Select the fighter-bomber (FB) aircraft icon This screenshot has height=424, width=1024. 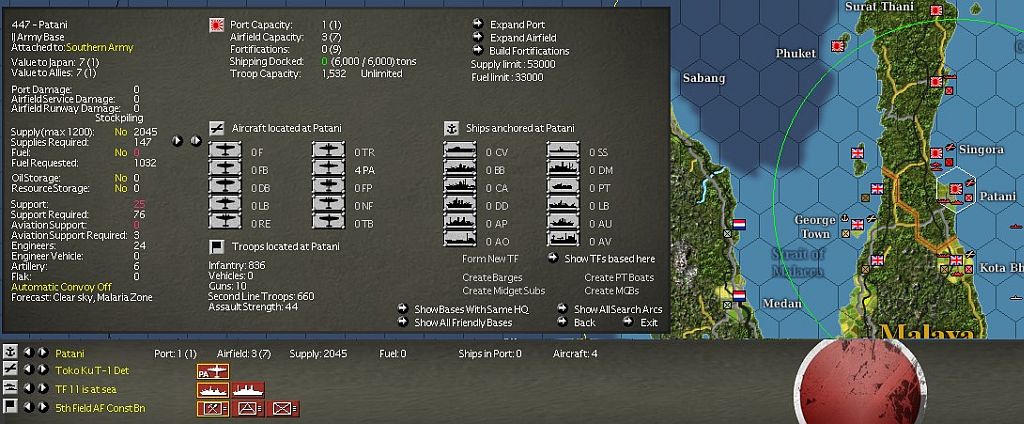(x=225, y=169)
